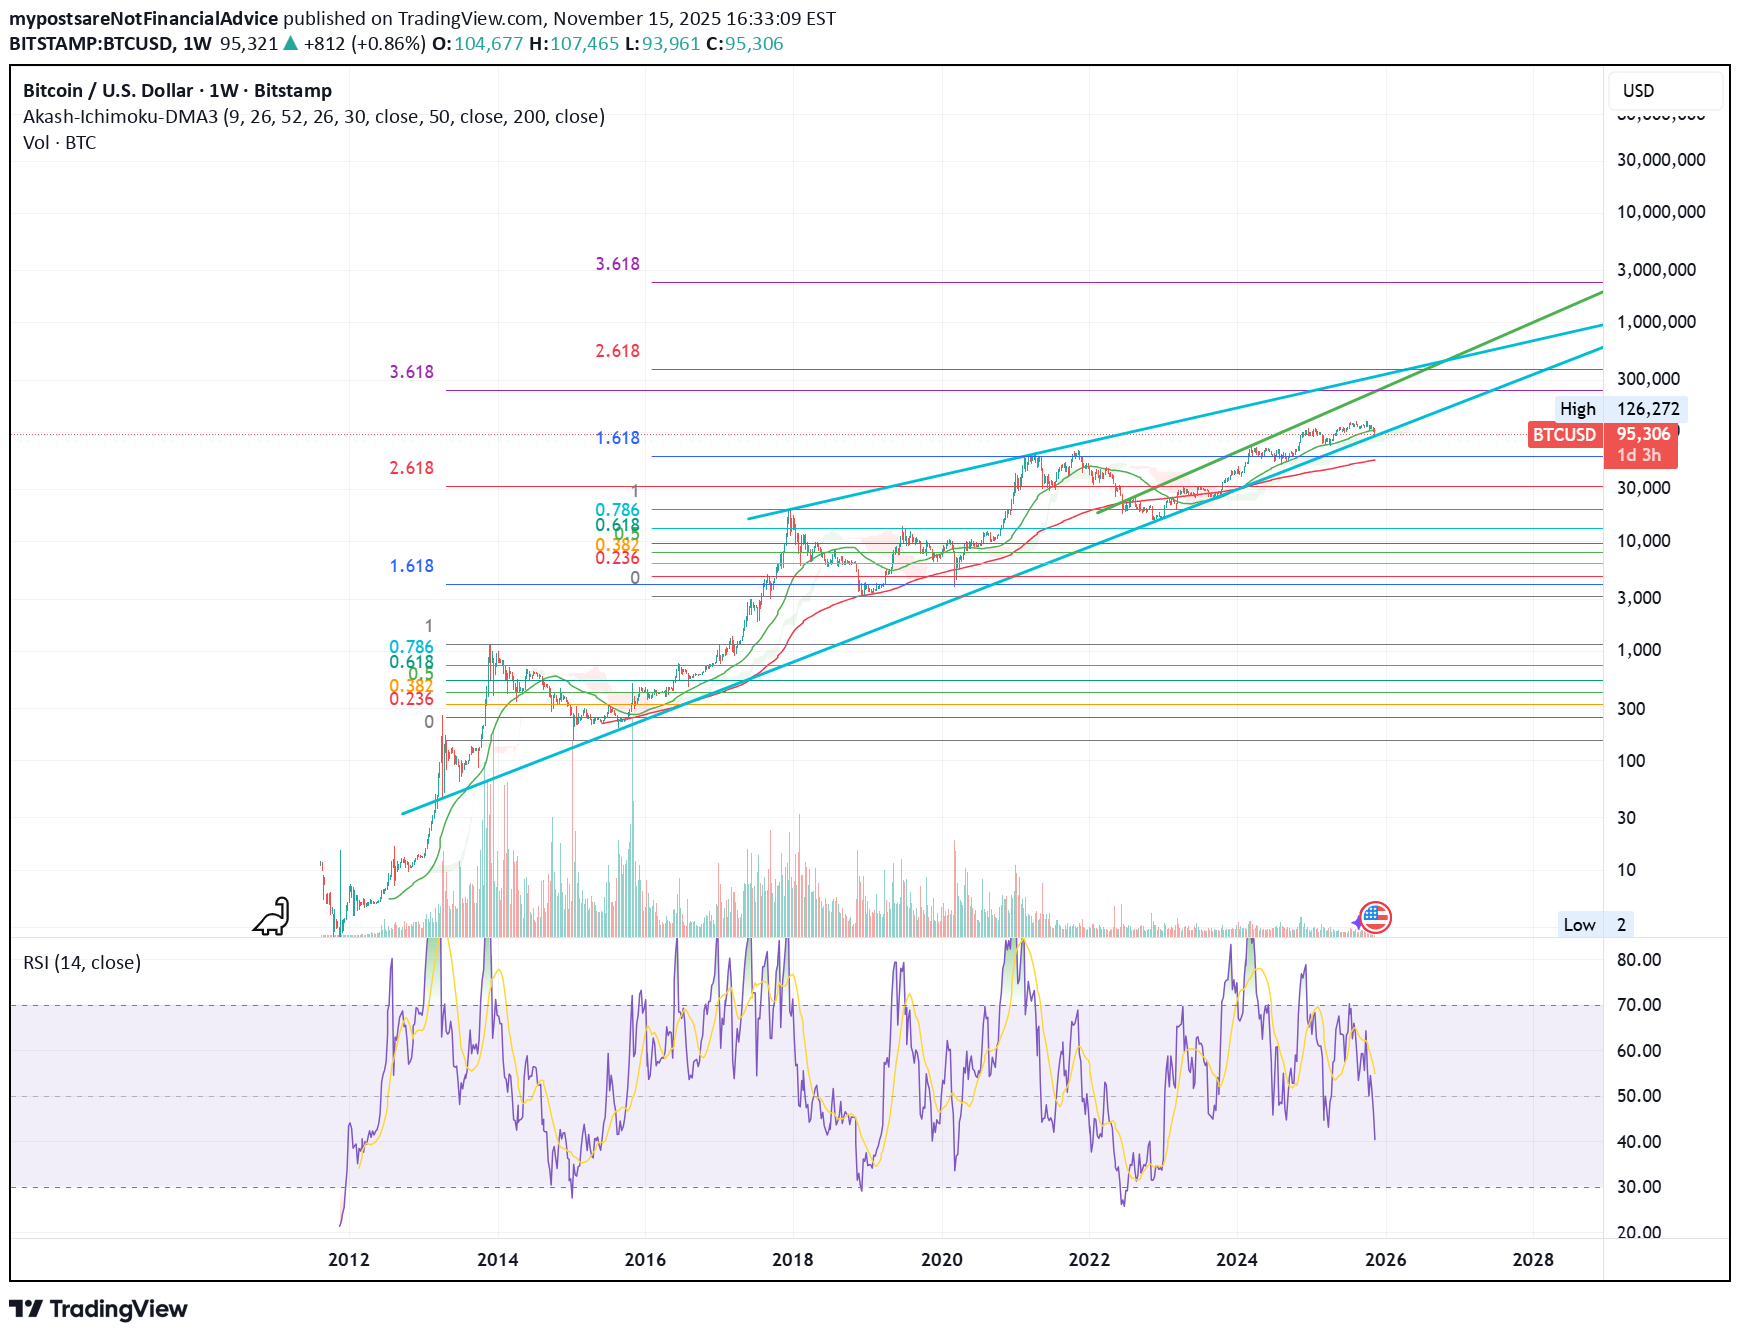This screenshot has height=1336, width=1740.
Task: Select the Akash-Ichimoku-DMA3 indicator legend
Action: pyautogui.click(x=313, y=117)
